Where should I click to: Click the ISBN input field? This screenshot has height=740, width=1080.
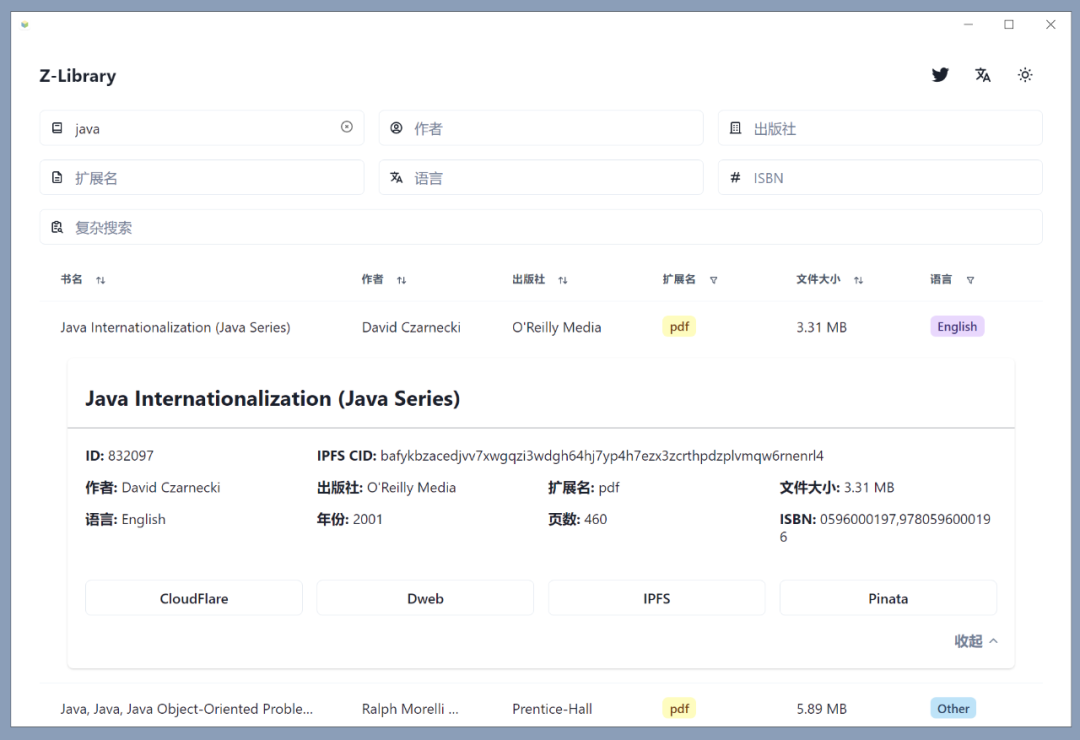(x=890, y=178)
